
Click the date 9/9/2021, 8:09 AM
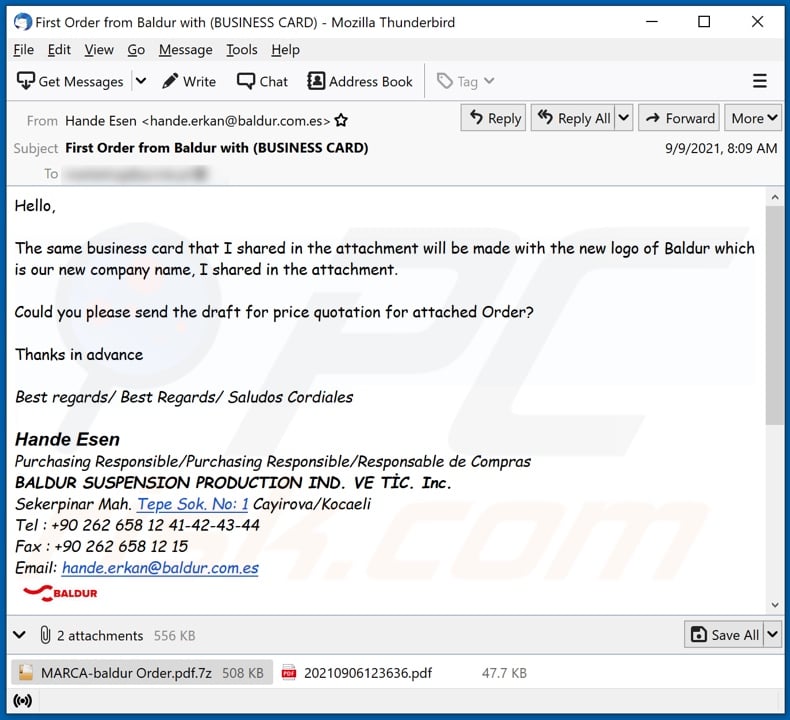point(720,148)
